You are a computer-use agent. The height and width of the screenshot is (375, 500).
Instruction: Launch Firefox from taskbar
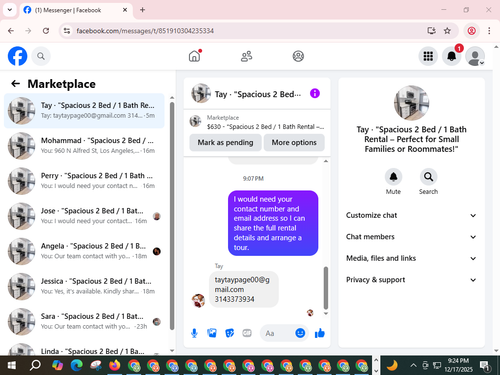click(x=115, y=365)
